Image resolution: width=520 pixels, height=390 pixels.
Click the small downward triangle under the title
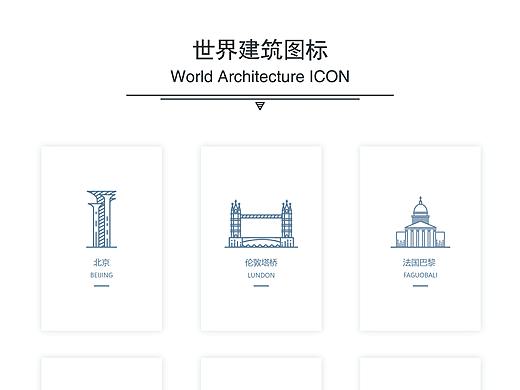260,106
